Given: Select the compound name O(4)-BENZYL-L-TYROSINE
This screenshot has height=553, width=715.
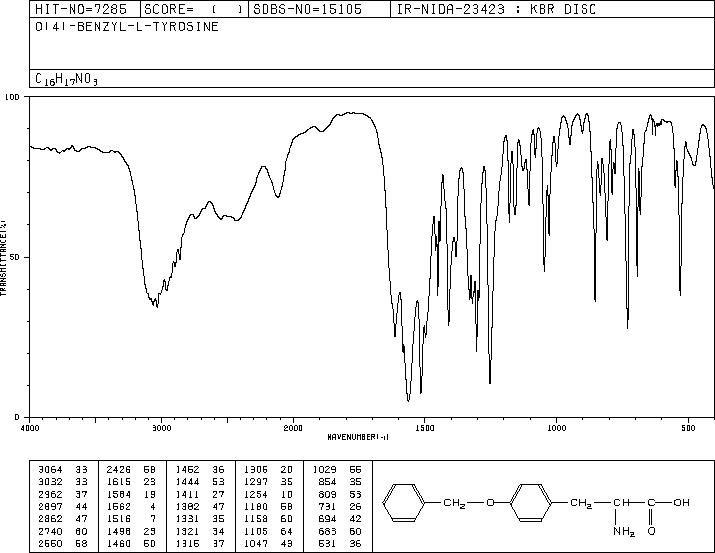Looking at the screenshot, I should click(127, 27).
